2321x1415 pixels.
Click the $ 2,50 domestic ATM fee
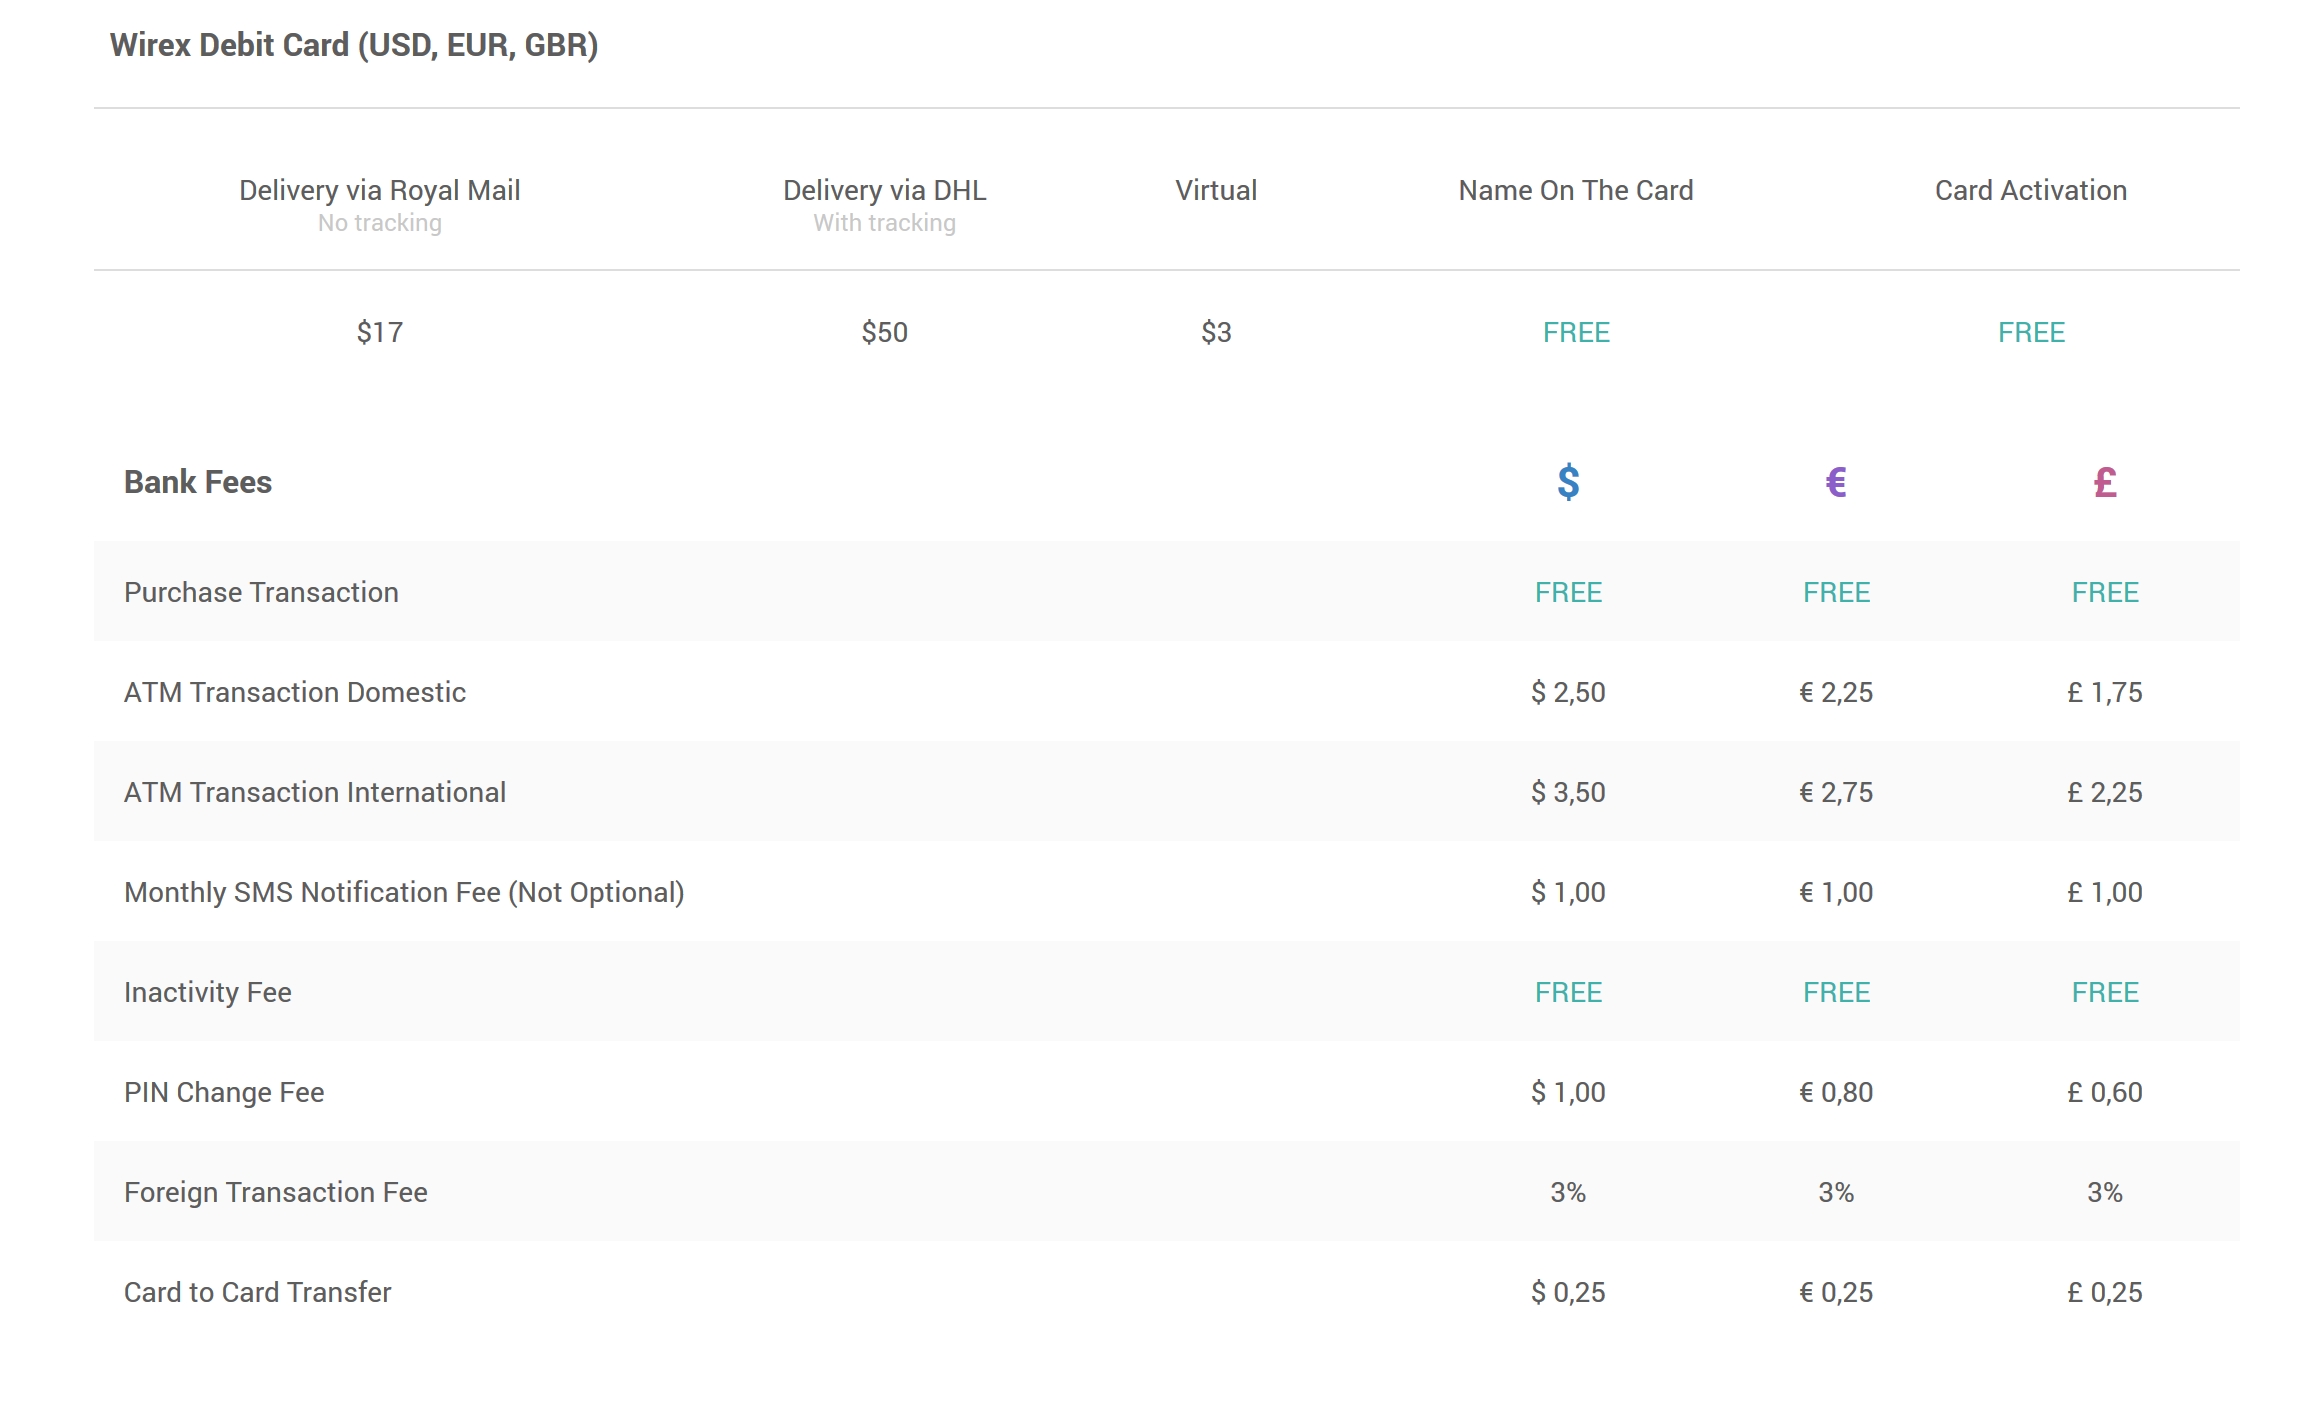[1568, 692]
